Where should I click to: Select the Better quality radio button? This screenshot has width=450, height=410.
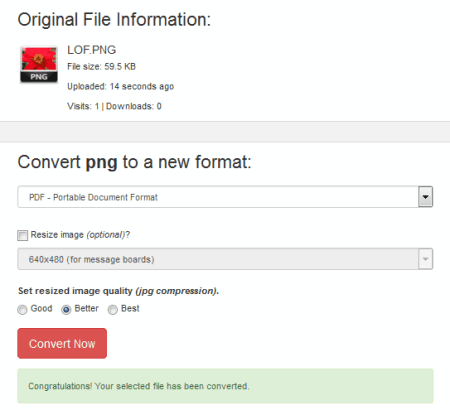(x=66, y=310)
